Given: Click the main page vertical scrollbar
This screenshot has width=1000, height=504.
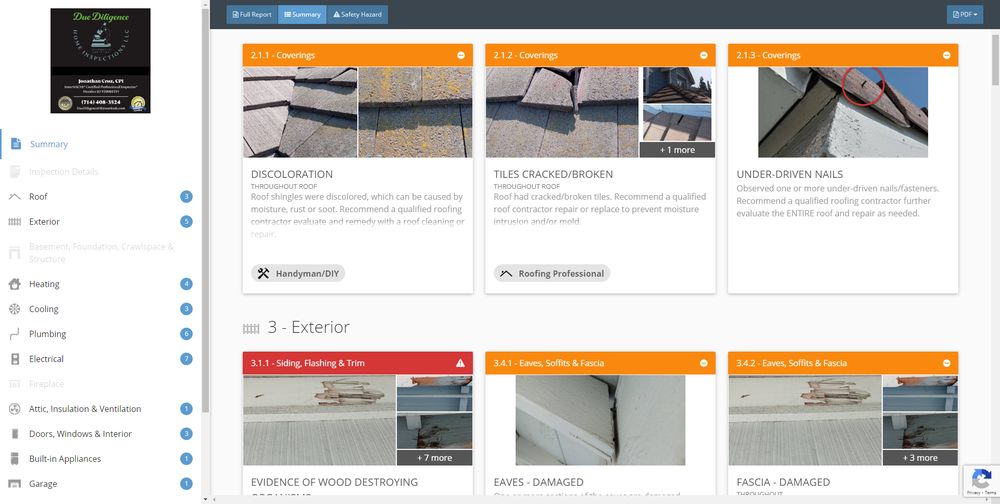Looking at the screenshot, I should click(996, 57).
